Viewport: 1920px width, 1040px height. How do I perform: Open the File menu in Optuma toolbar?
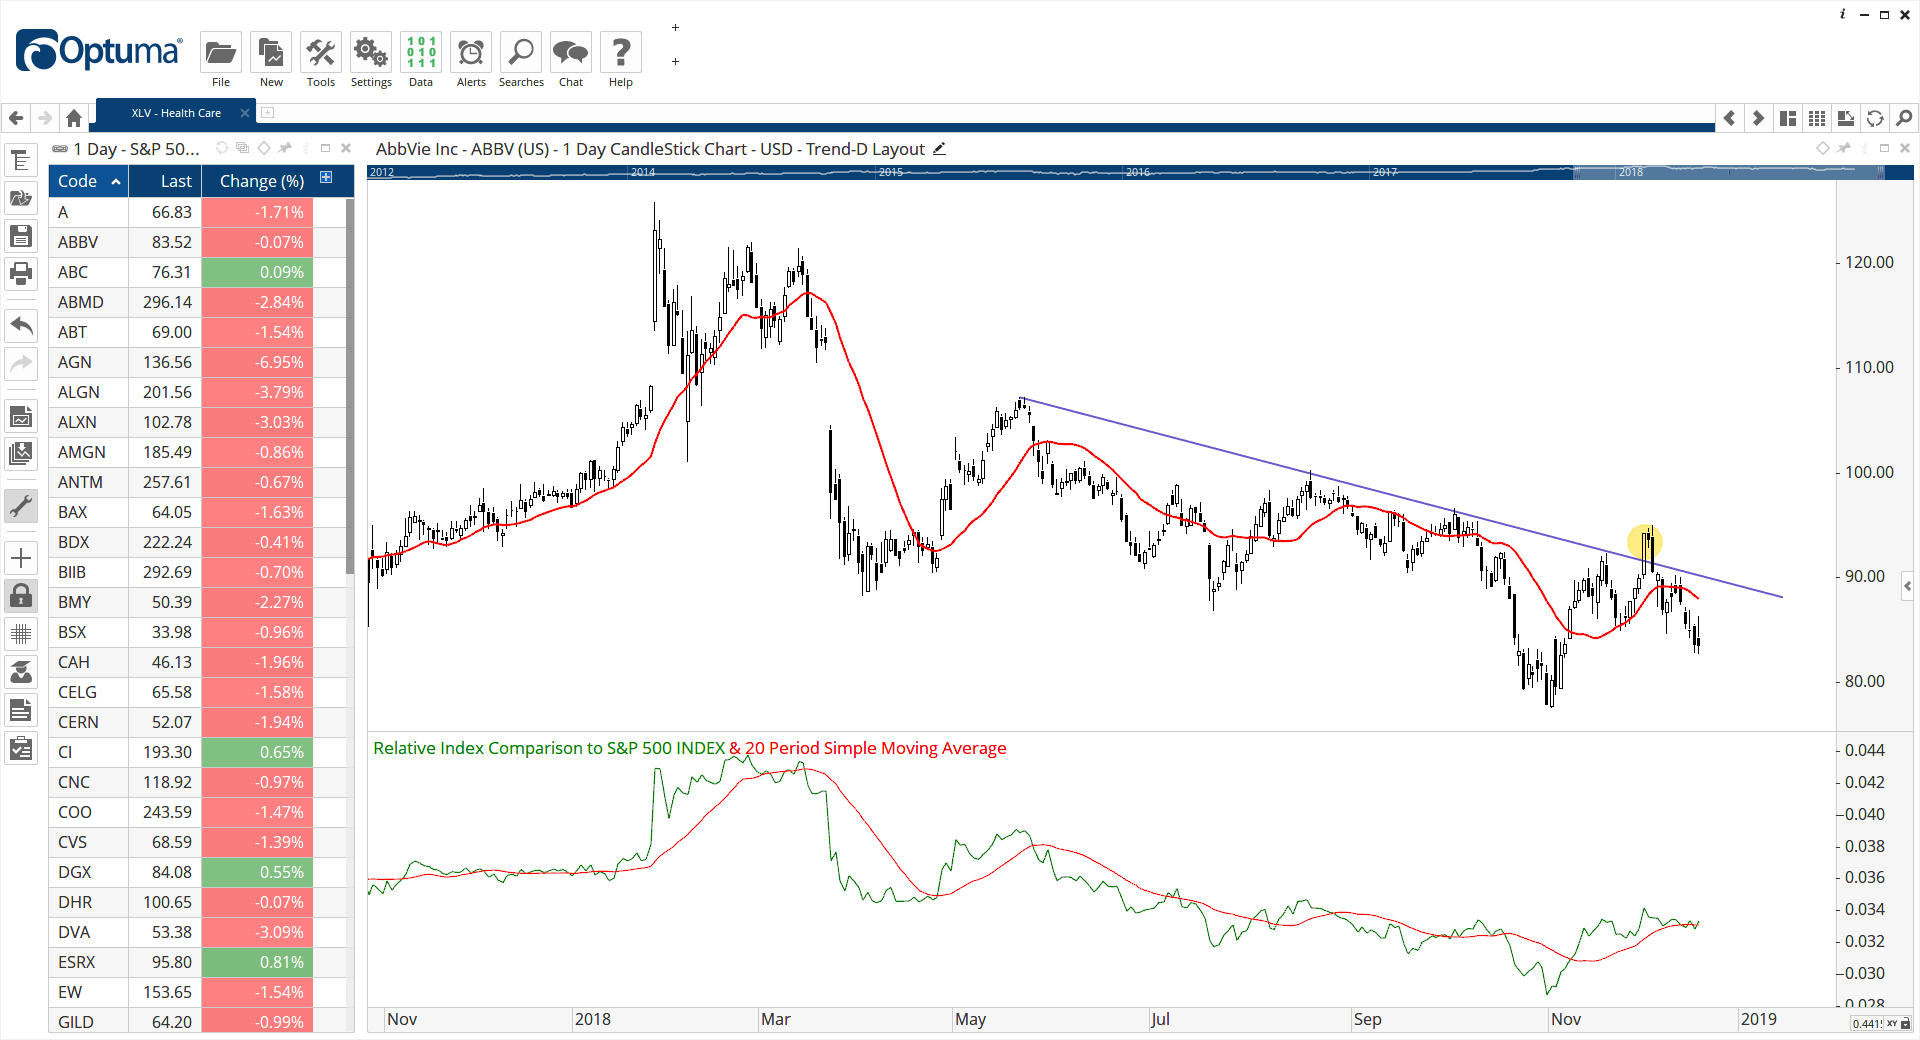[220, 60]
